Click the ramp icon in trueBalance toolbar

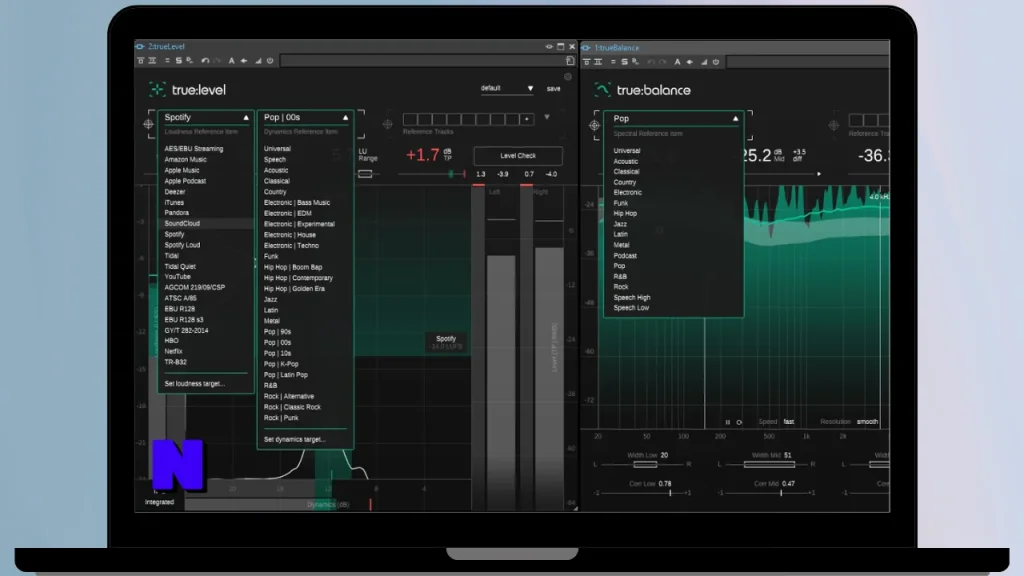(704, 62)
